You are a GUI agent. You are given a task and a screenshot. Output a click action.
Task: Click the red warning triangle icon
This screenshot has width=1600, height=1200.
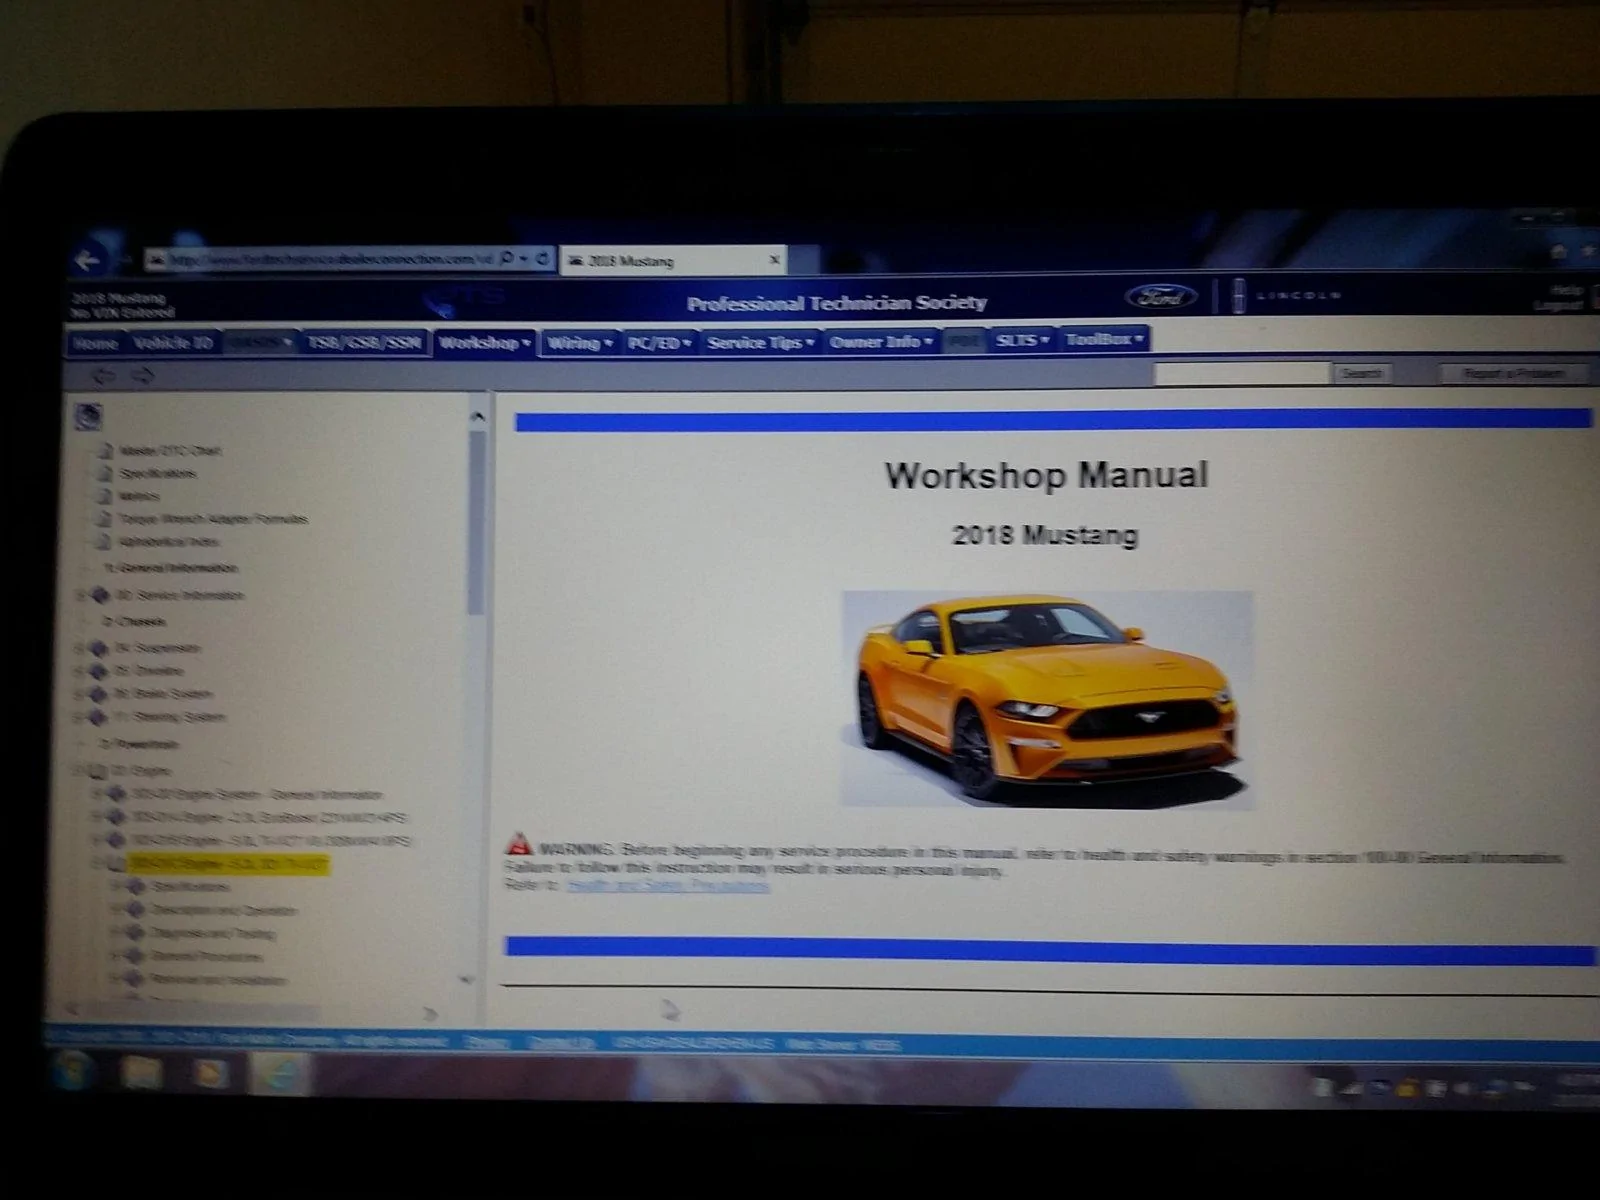[518, 845]
